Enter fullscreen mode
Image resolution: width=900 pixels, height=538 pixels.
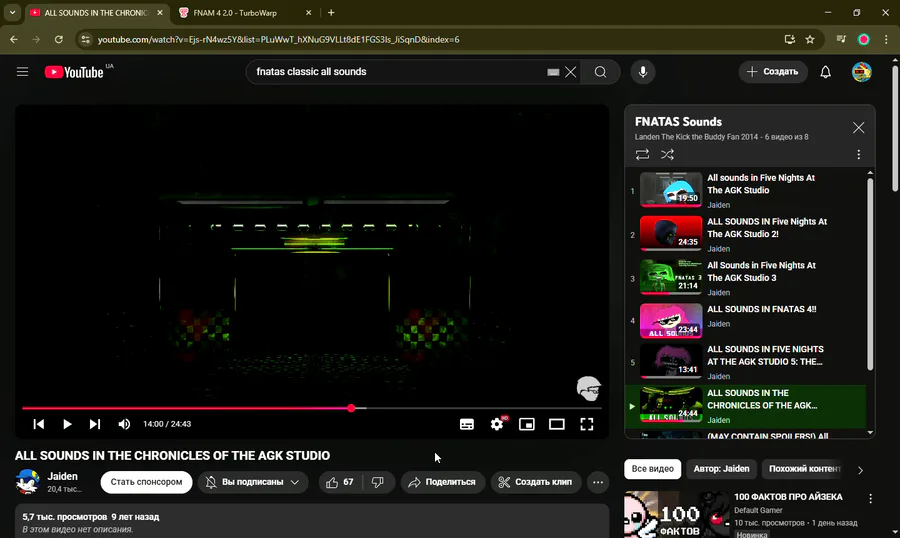(x=587, y=424)
